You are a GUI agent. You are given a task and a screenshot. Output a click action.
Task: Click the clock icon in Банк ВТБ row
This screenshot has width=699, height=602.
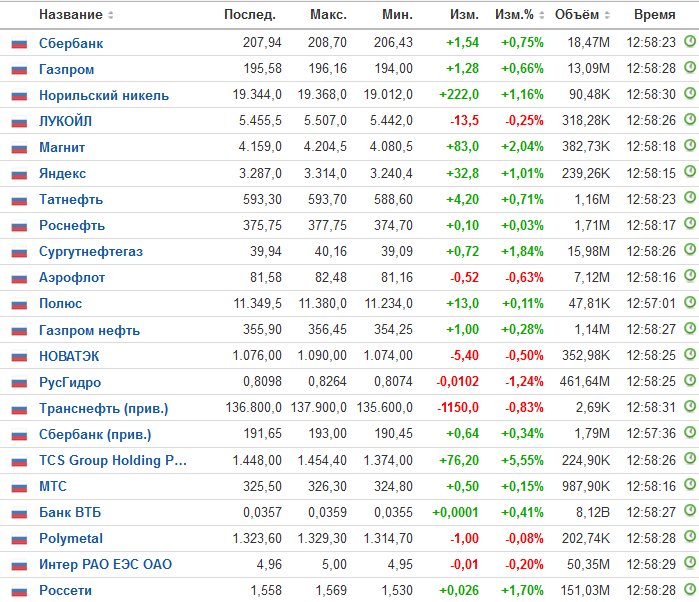click(690, 510)
